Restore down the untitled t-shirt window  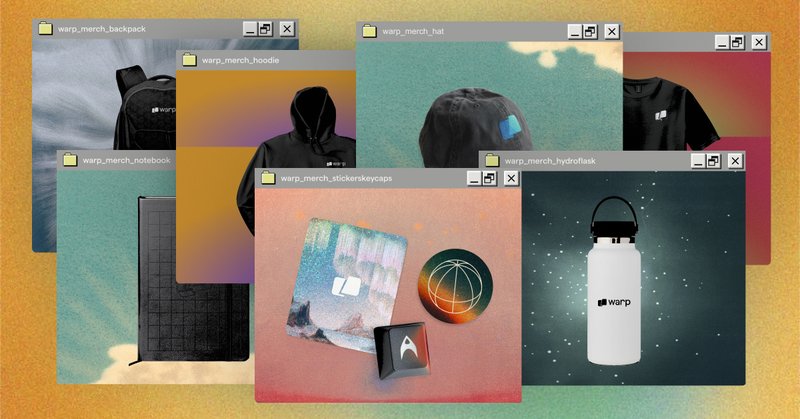pyautogui.click(x=737, y=42)
